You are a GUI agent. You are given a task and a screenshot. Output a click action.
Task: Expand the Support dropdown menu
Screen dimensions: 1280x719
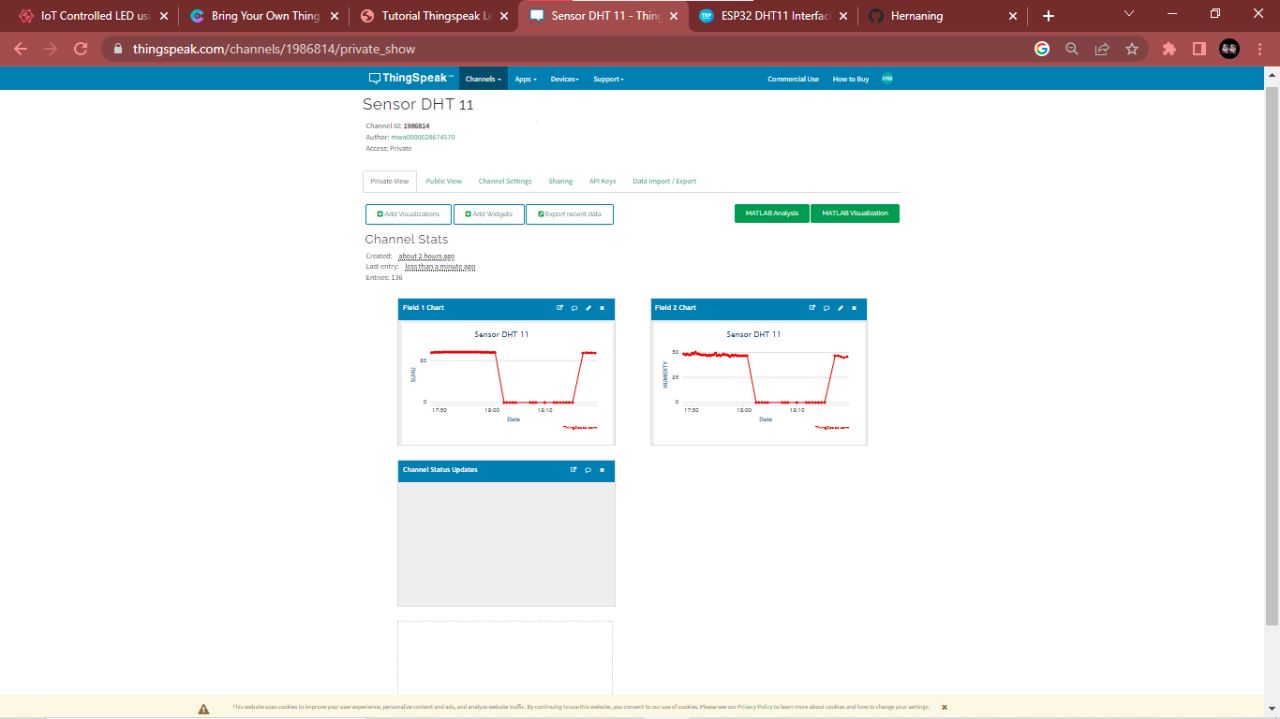click(x=608, y=79)
